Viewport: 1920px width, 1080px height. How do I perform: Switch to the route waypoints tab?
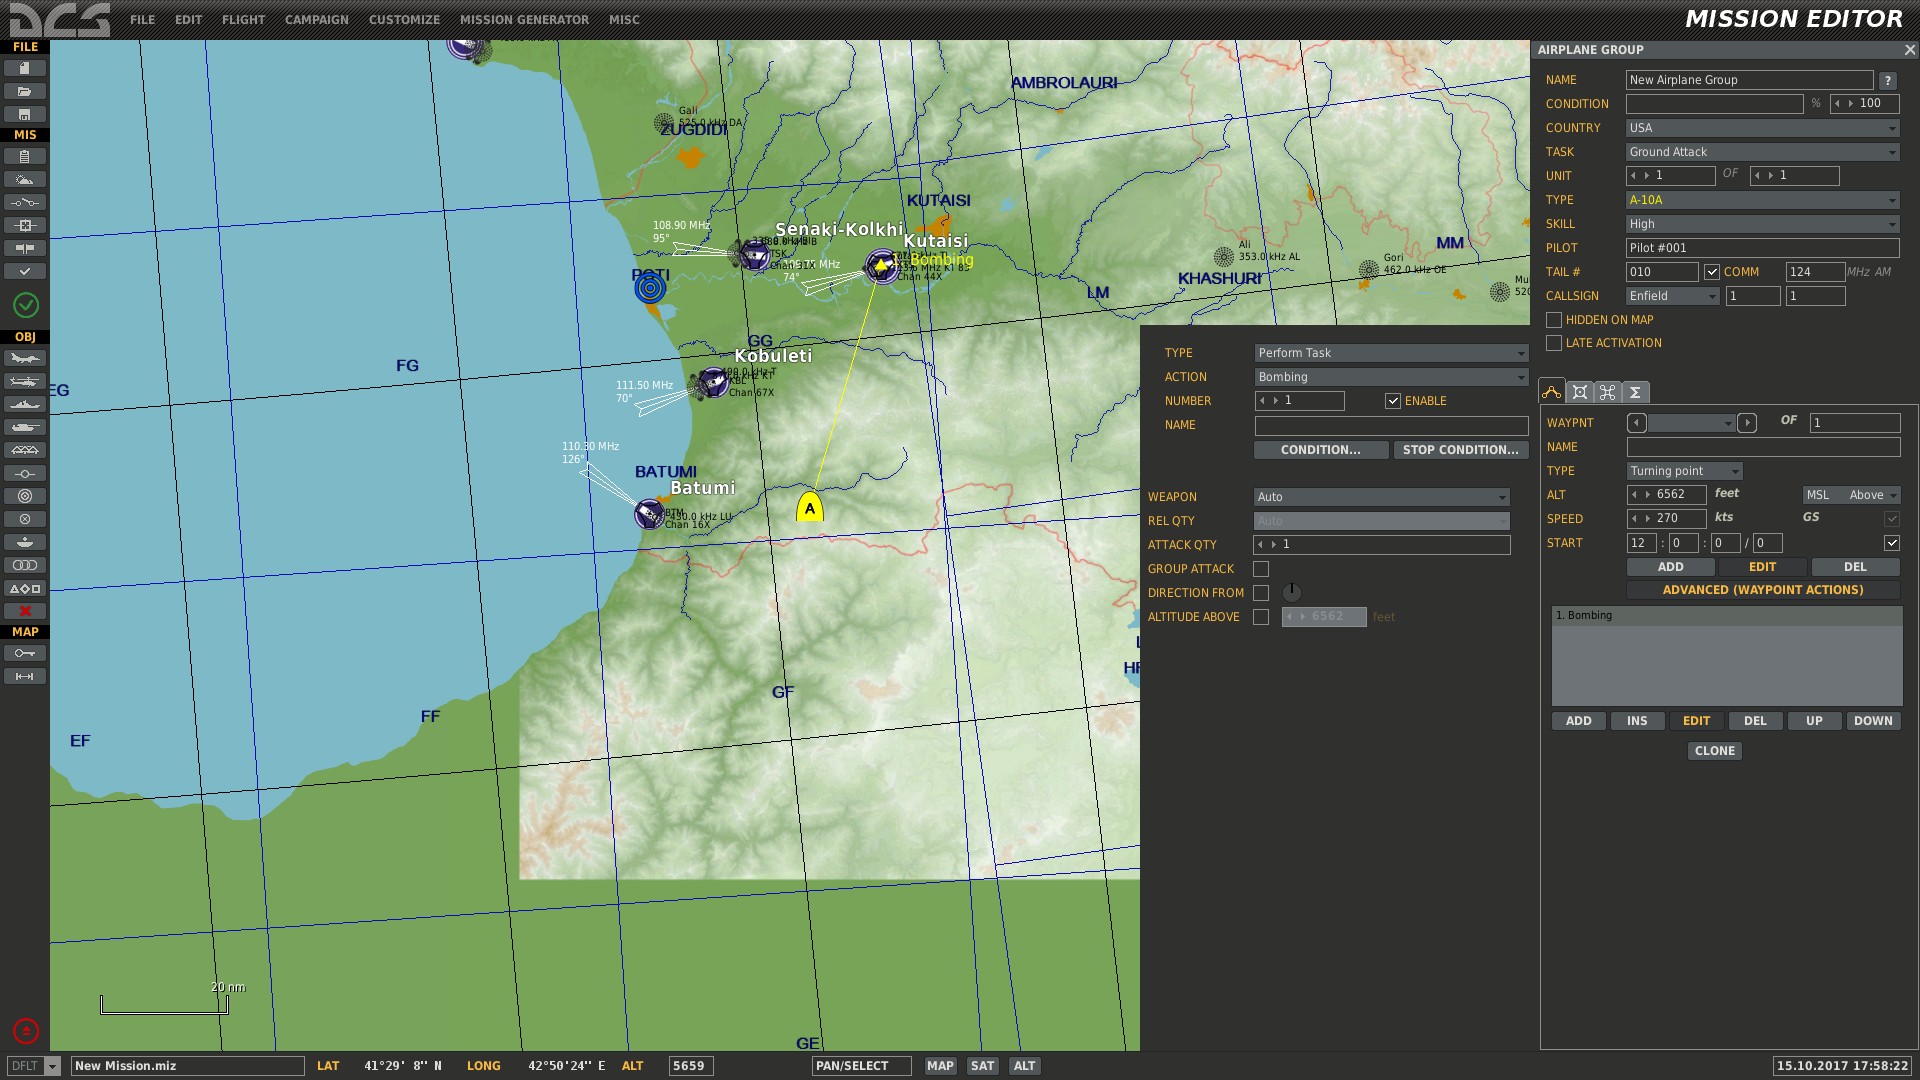[x=1552, y=392]
